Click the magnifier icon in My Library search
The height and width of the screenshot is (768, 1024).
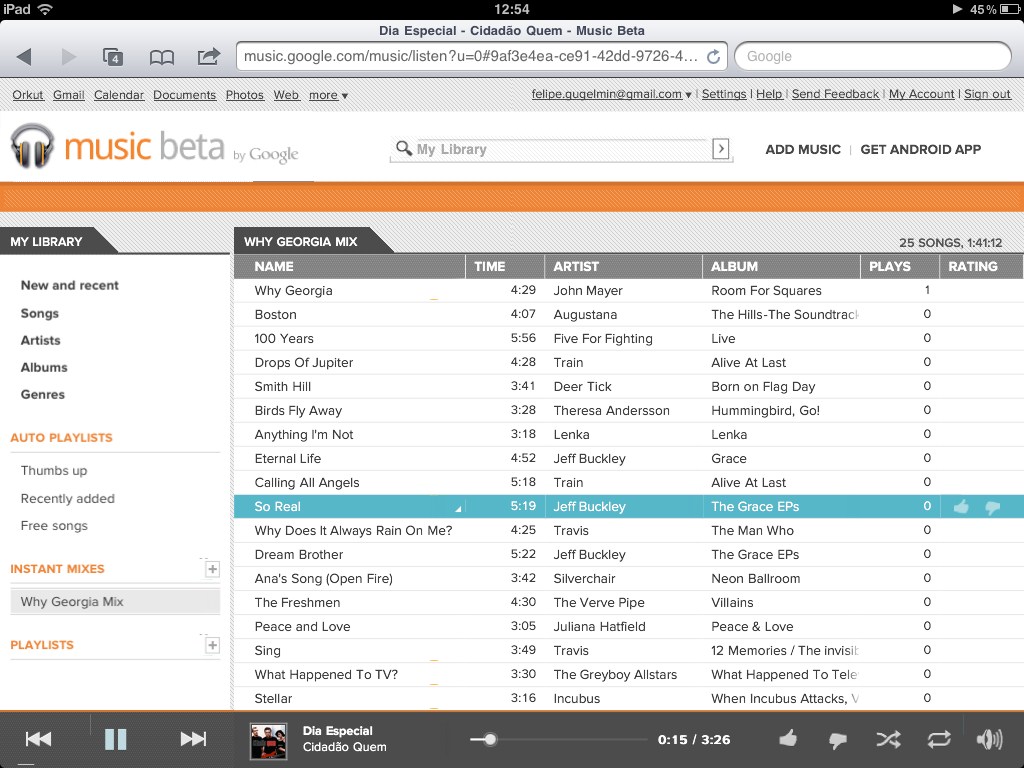pos(404,148)
